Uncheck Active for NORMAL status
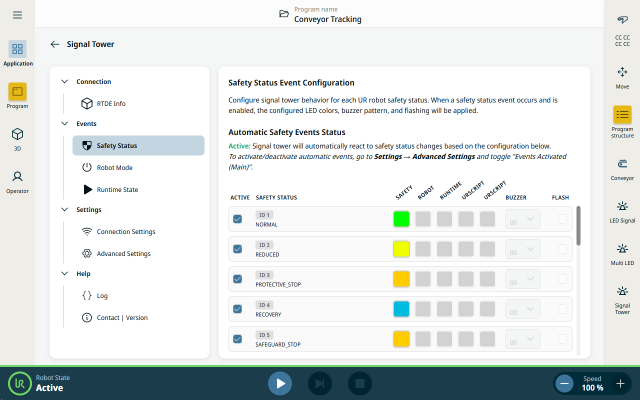This screenshot has height=400, width=640. (238, 219)
